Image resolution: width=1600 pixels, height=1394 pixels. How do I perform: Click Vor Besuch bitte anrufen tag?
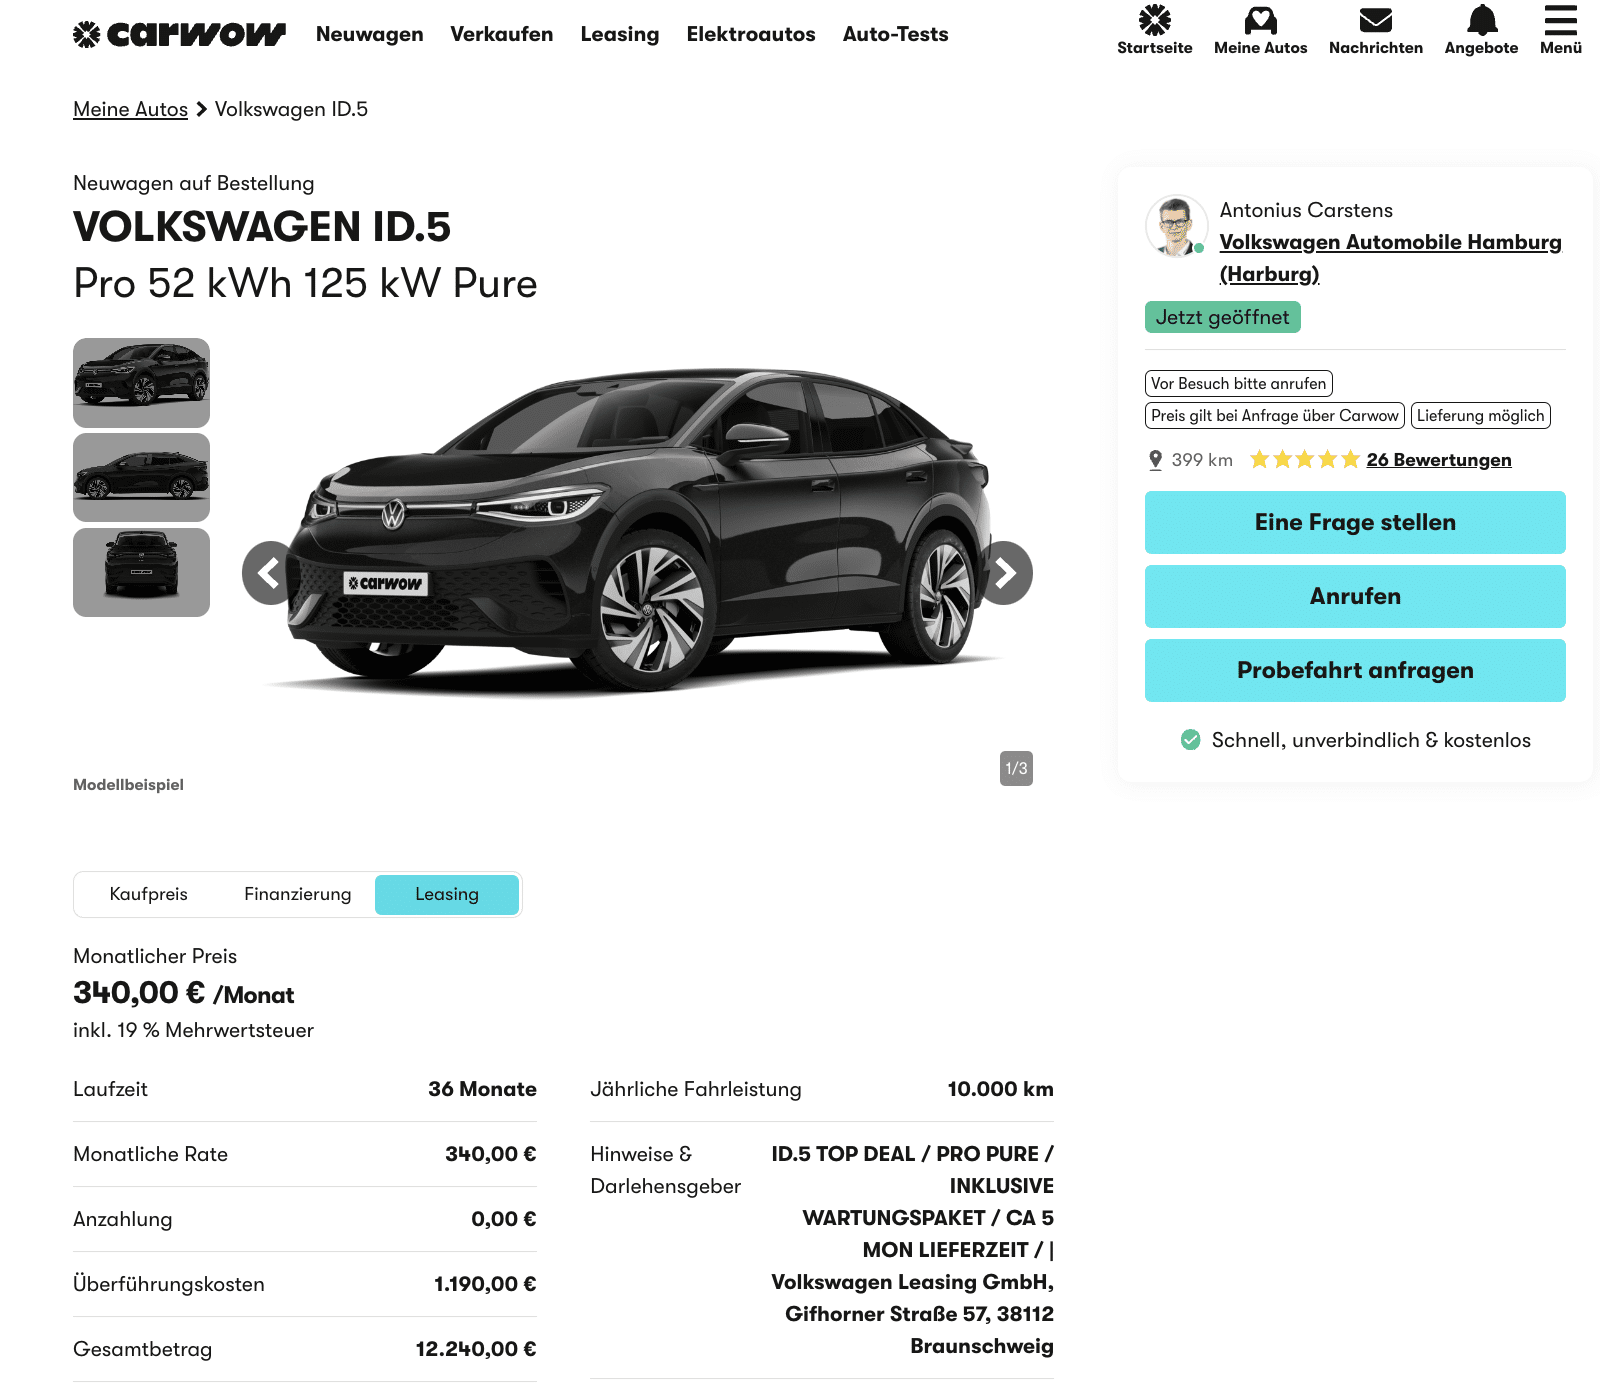coord(1238,384)
